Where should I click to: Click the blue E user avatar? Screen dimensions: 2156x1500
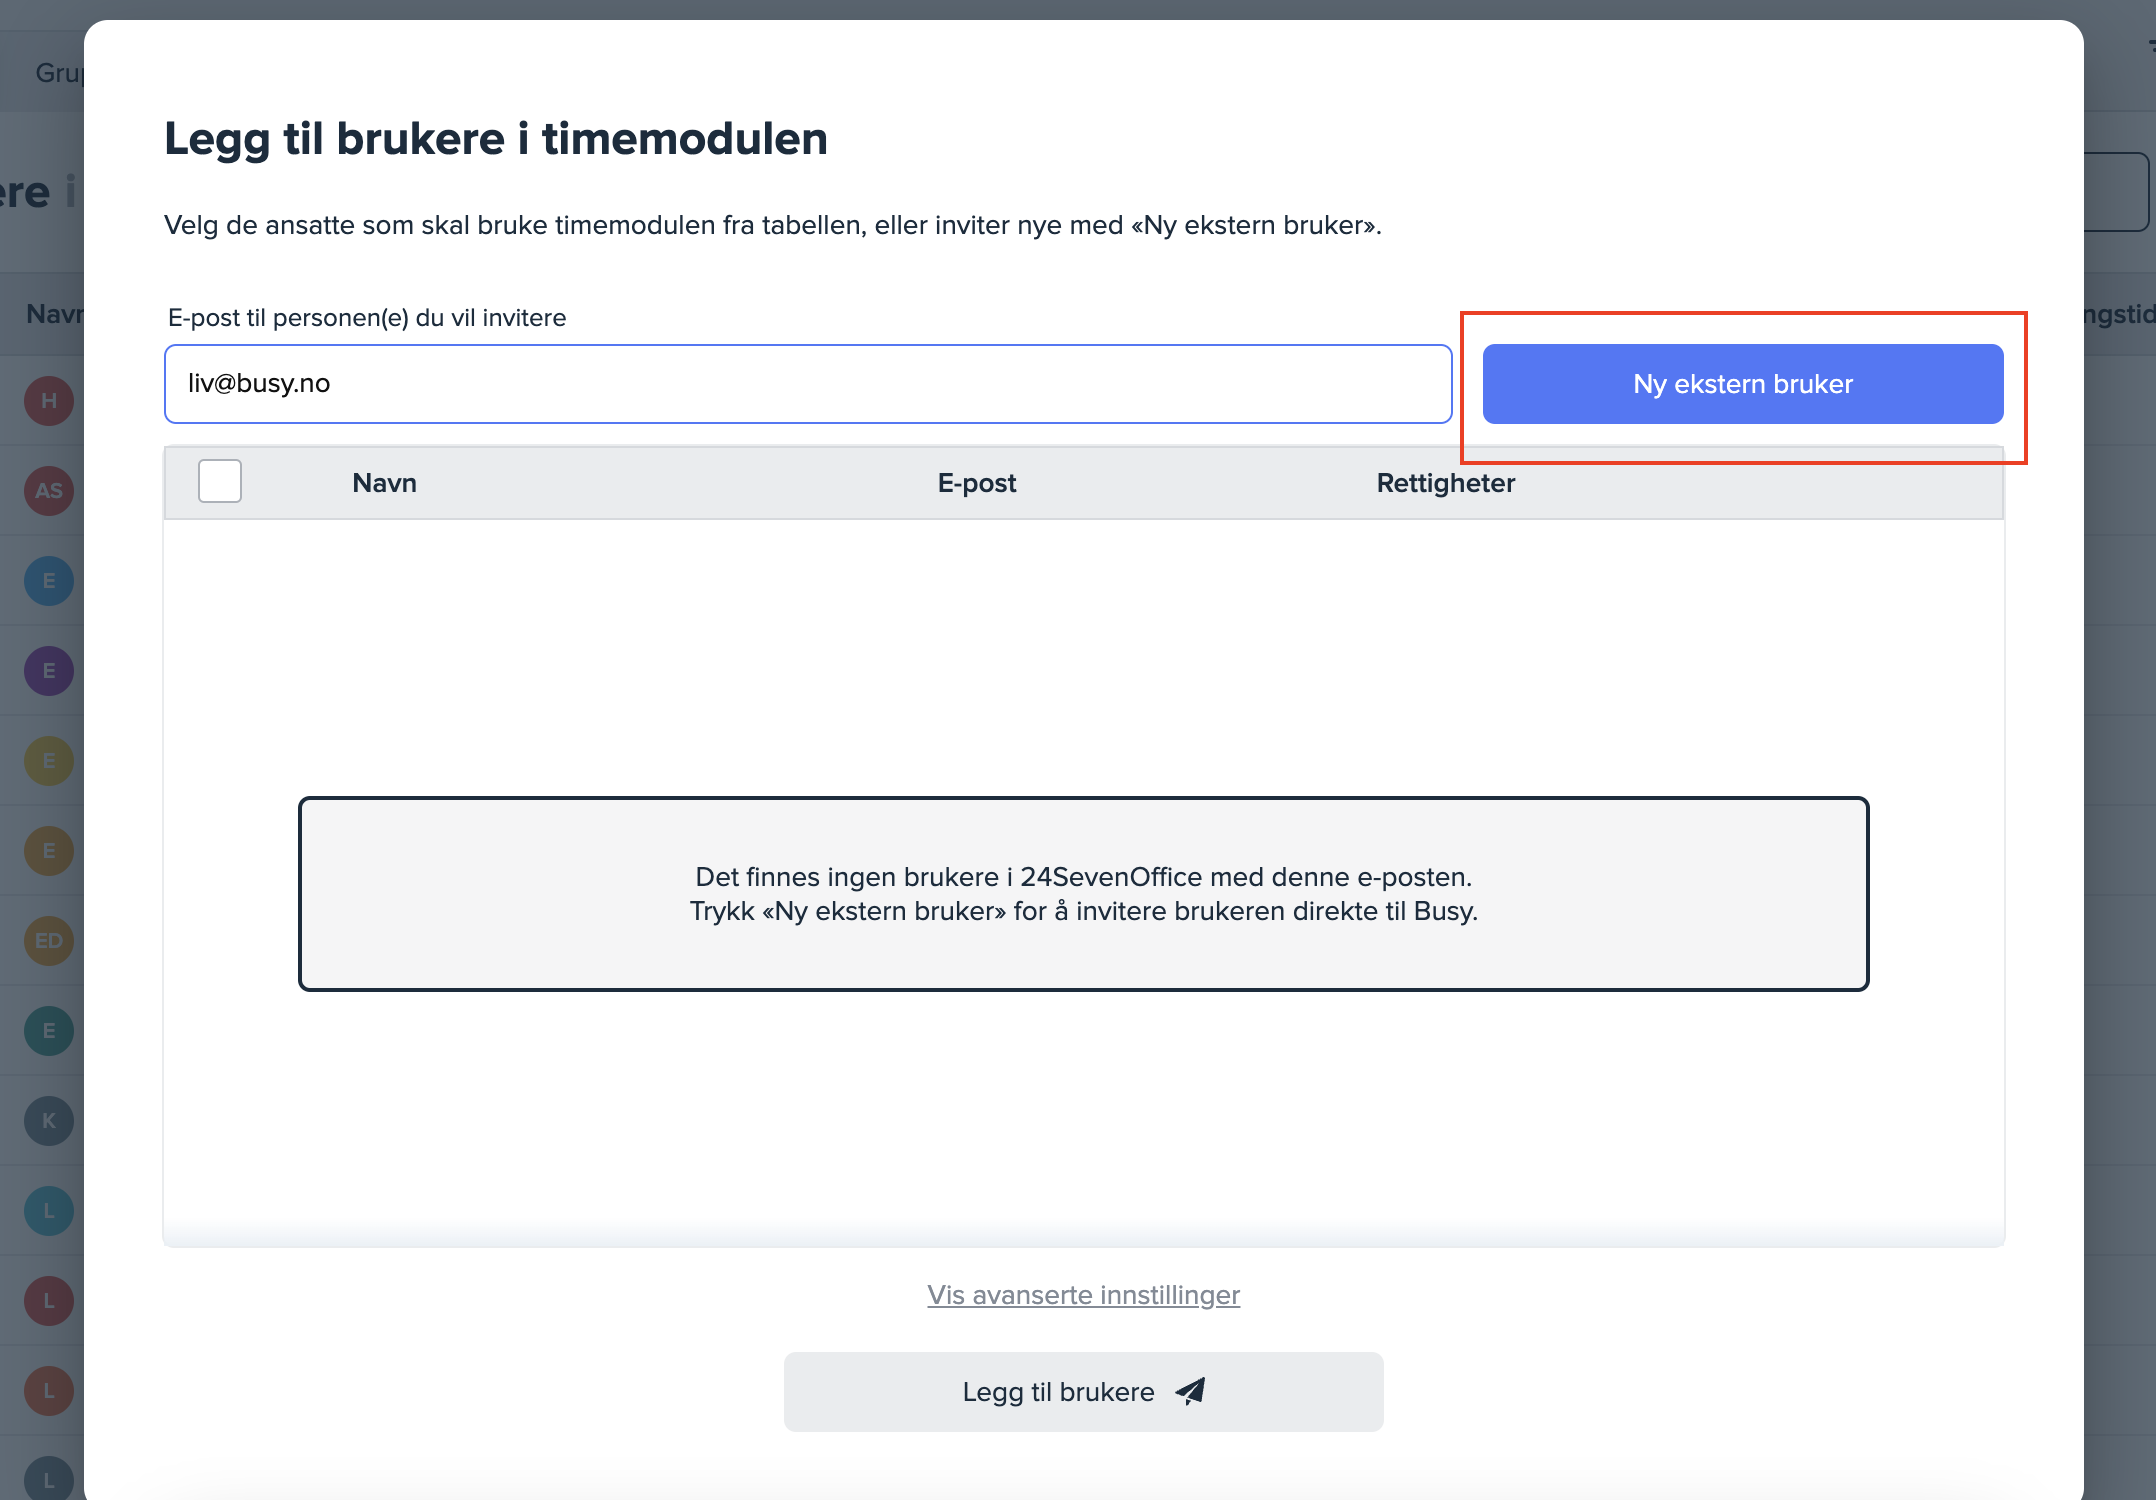coord(48,581)
